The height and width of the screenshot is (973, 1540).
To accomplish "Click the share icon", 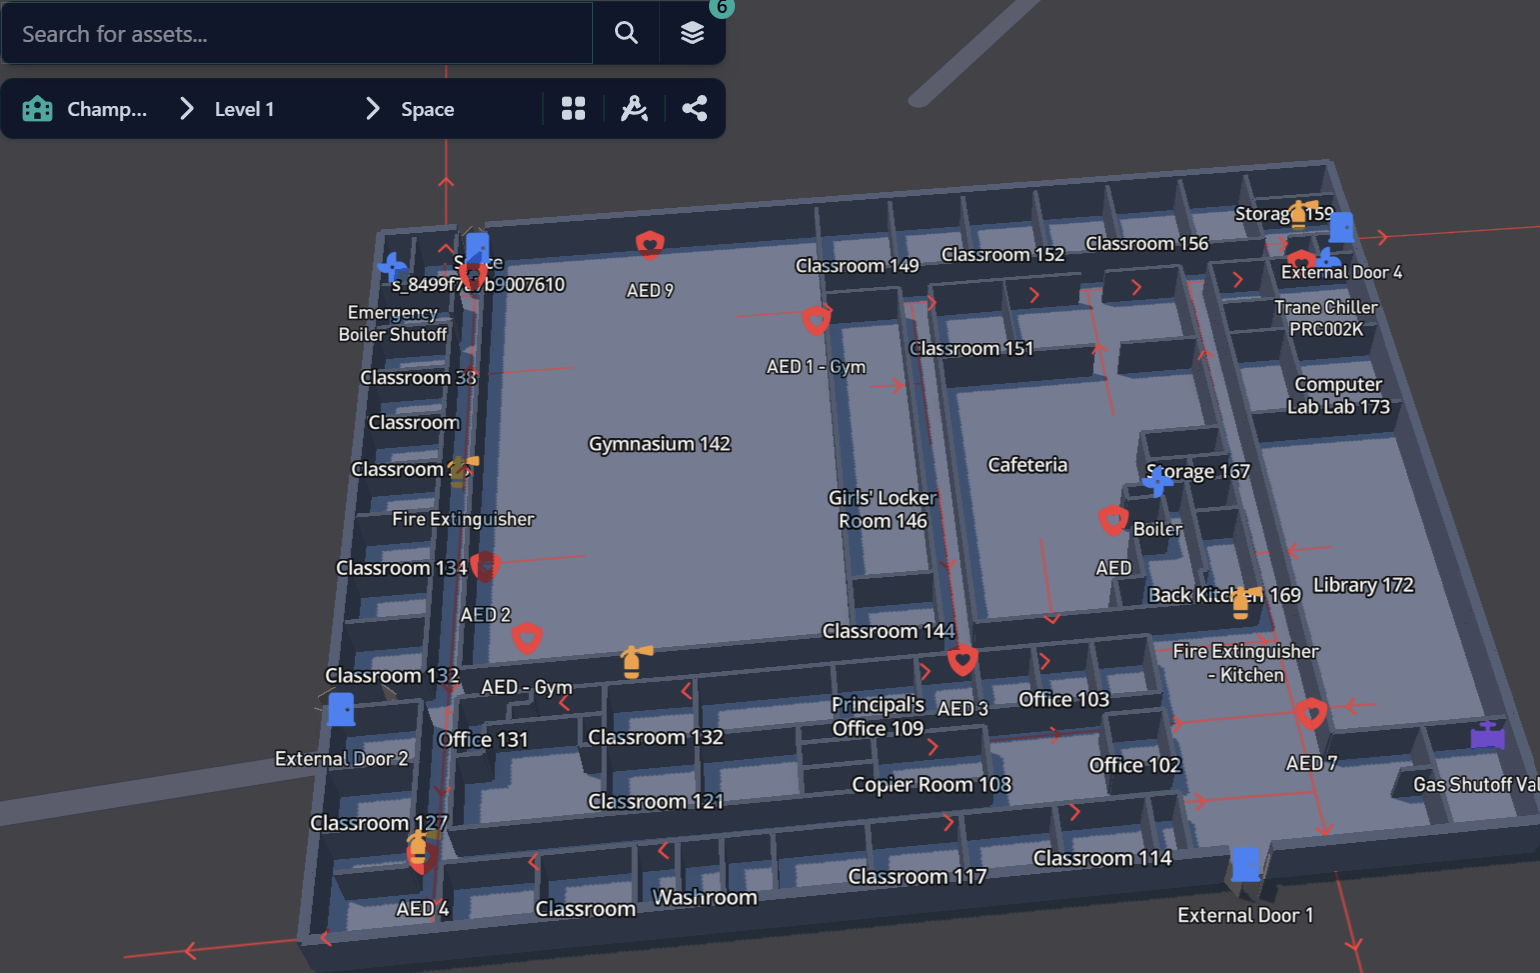I will click(x=695, y=109).
